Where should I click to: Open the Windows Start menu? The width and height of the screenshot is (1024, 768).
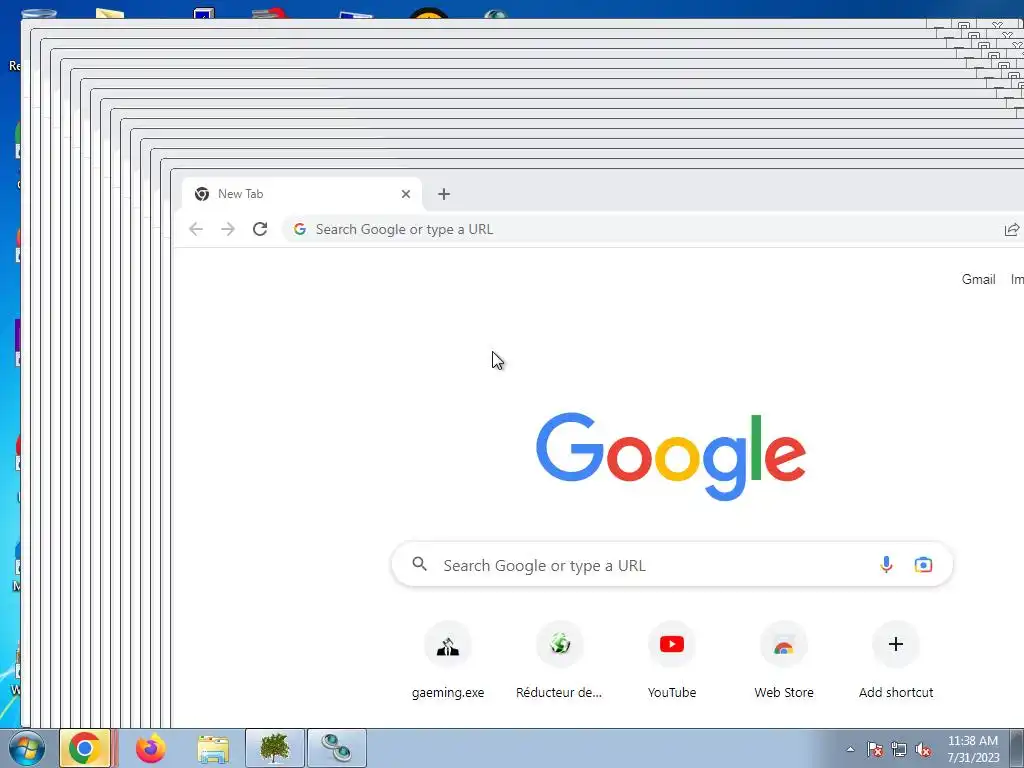[x=27, y=748]
